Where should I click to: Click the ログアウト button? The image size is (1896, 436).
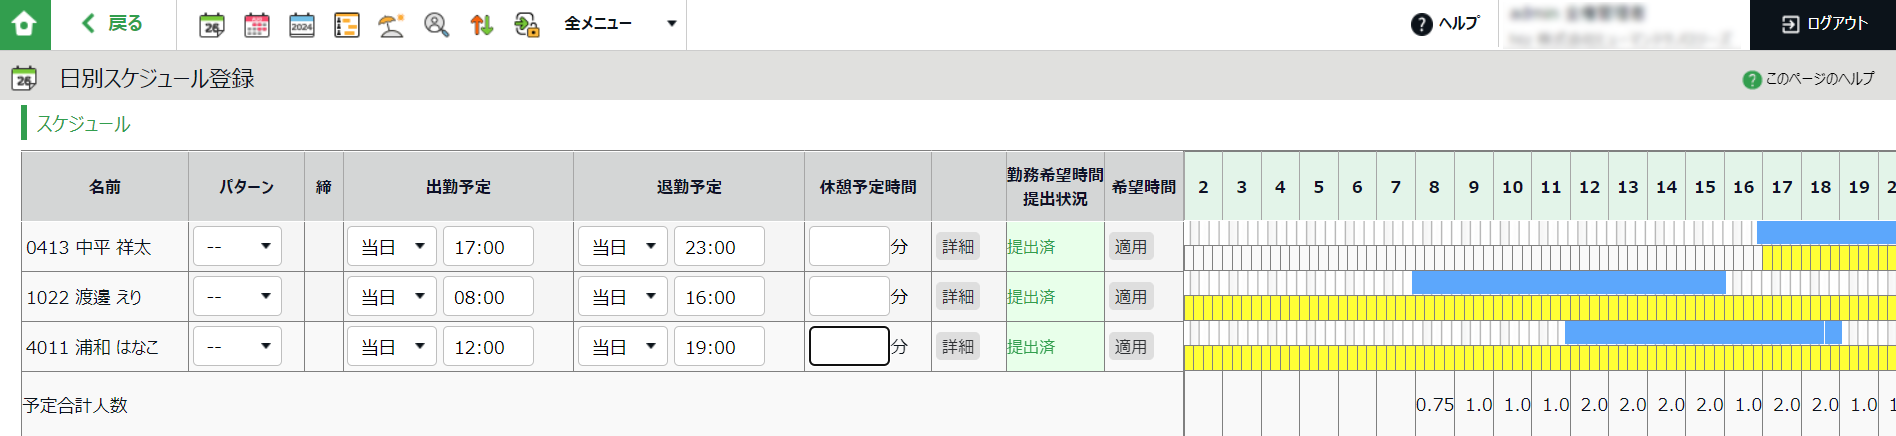click(x=1823, y=24)
